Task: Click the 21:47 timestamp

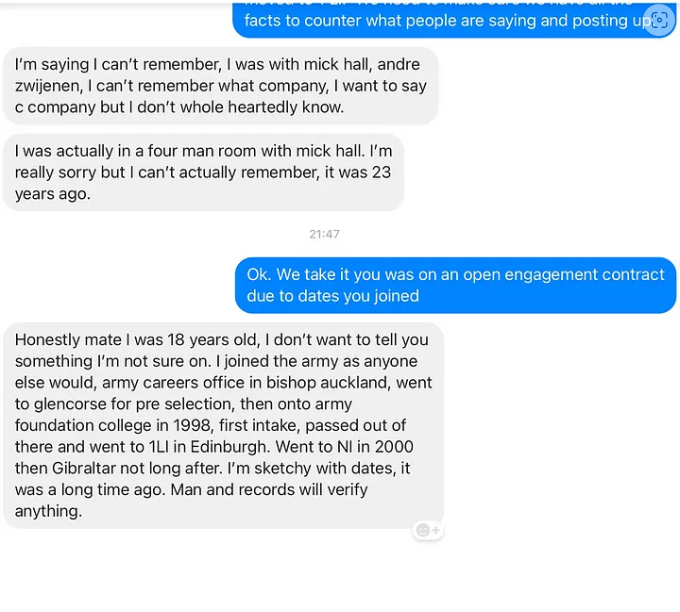Action: click(x=324, y=234)
